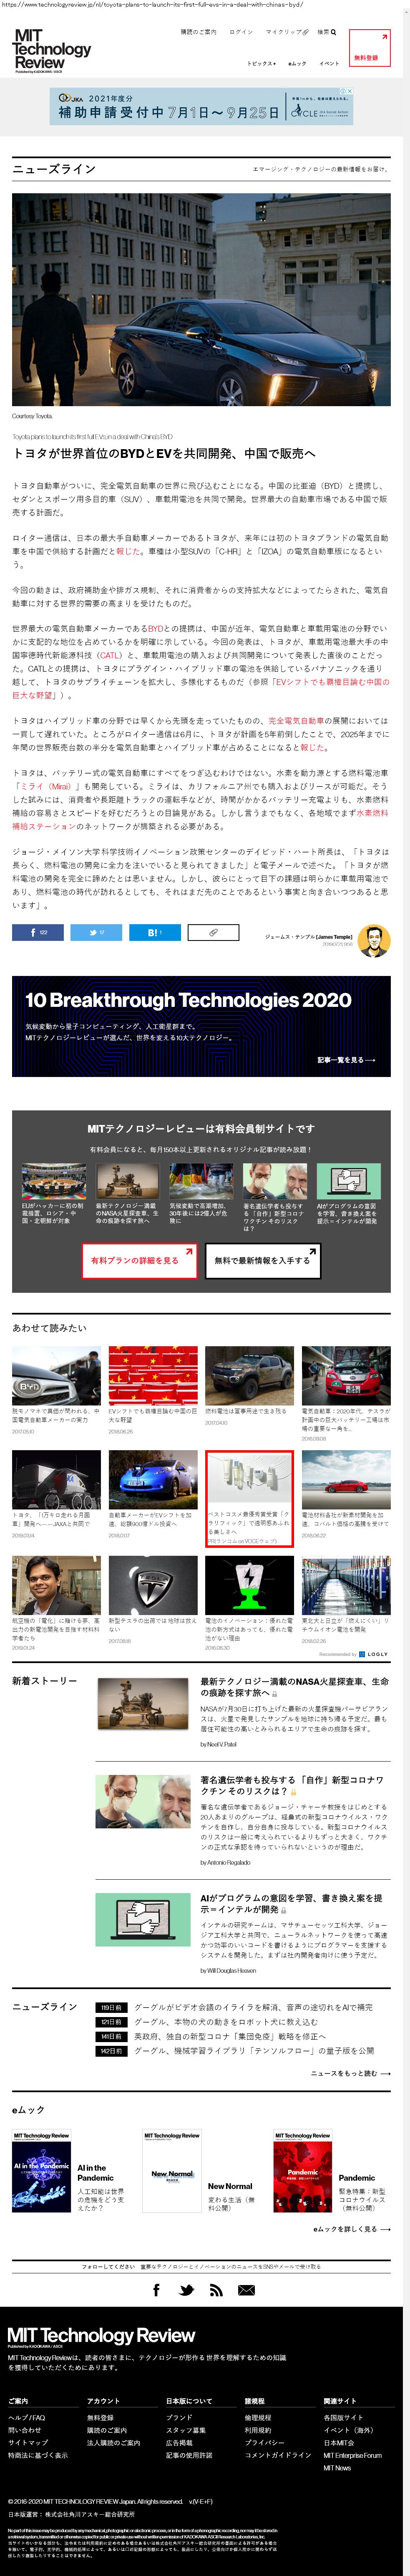Open マイクリップ in the top nav

[x=287, y=32]
